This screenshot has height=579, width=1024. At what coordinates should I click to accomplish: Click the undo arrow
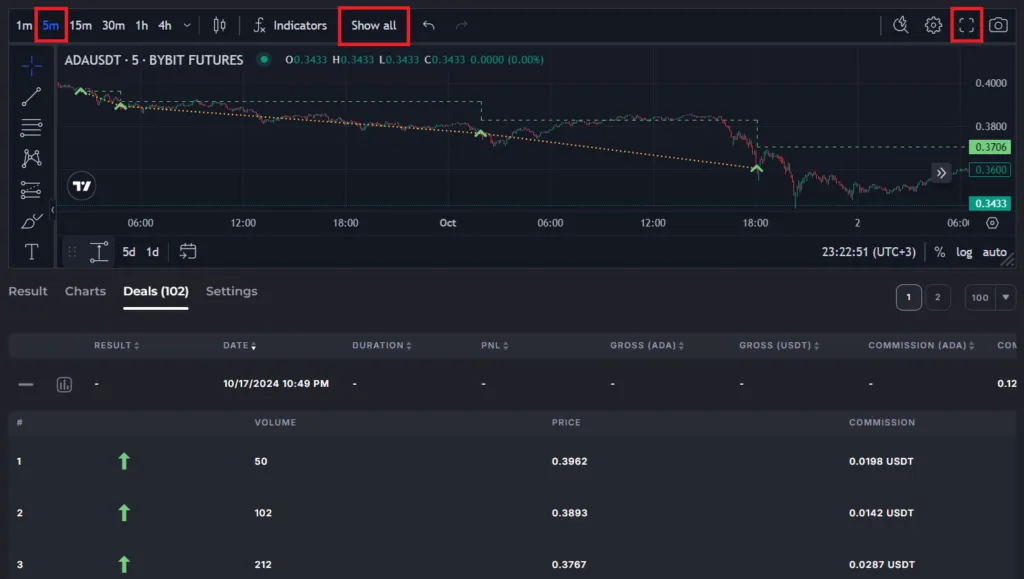[x=429, y=26]
